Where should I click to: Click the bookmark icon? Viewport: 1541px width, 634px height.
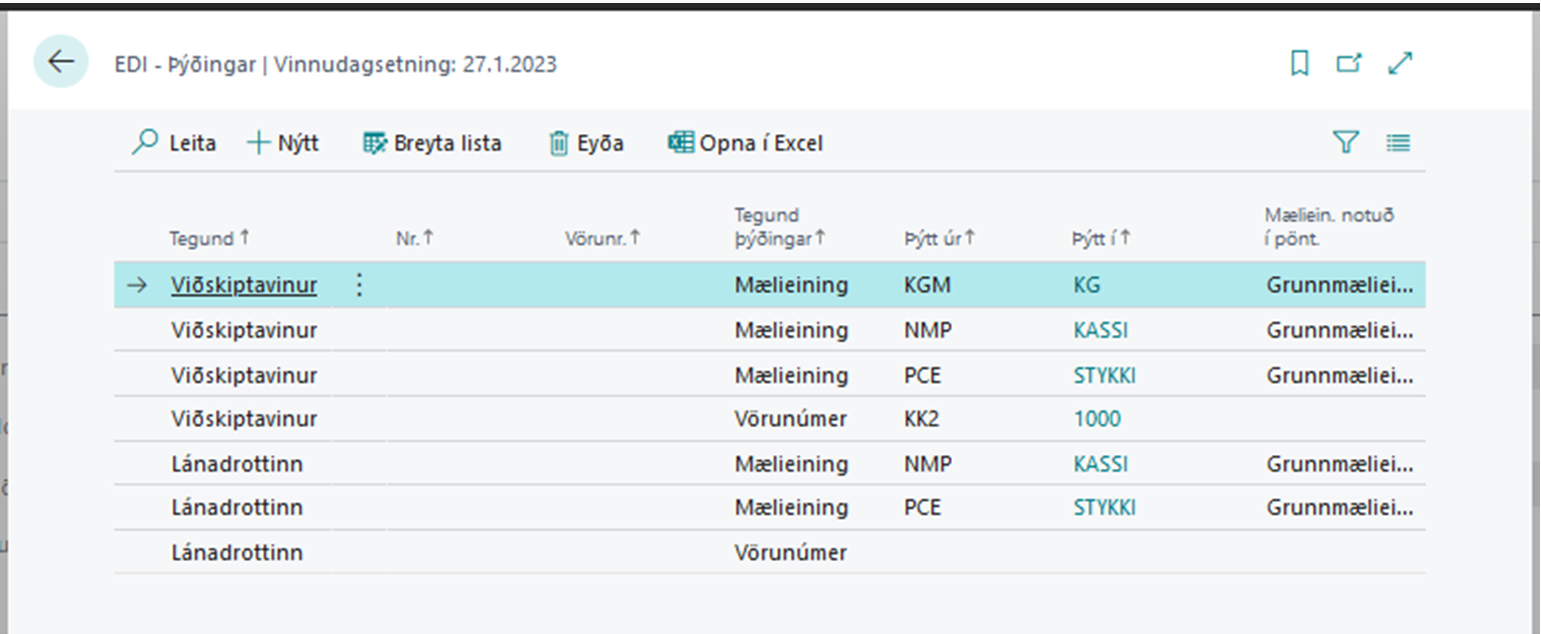click(x=1299, y=63)
